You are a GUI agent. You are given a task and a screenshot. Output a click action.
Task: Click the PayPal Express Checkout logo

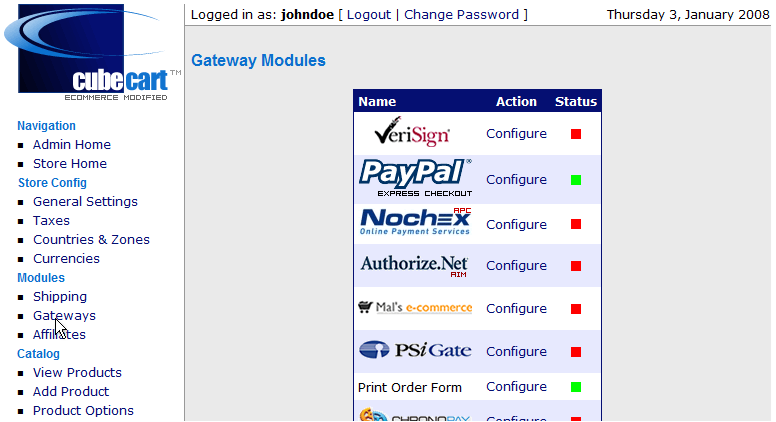click(x=415, y=178)
